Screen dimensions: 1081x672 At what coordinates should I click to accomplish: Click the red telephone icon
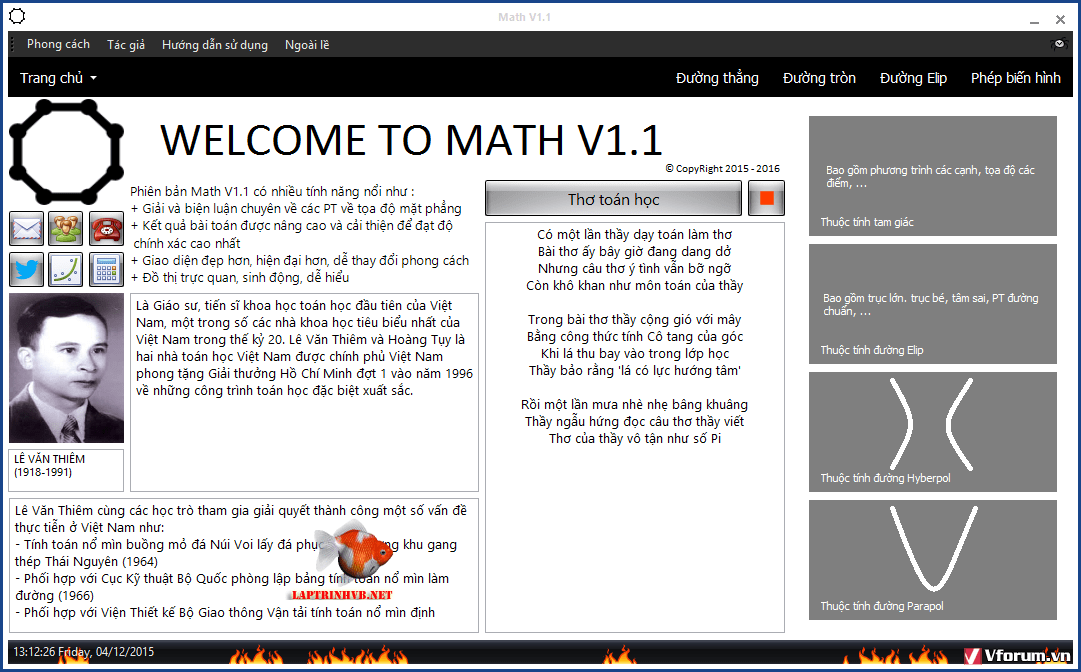pos(106,229)
